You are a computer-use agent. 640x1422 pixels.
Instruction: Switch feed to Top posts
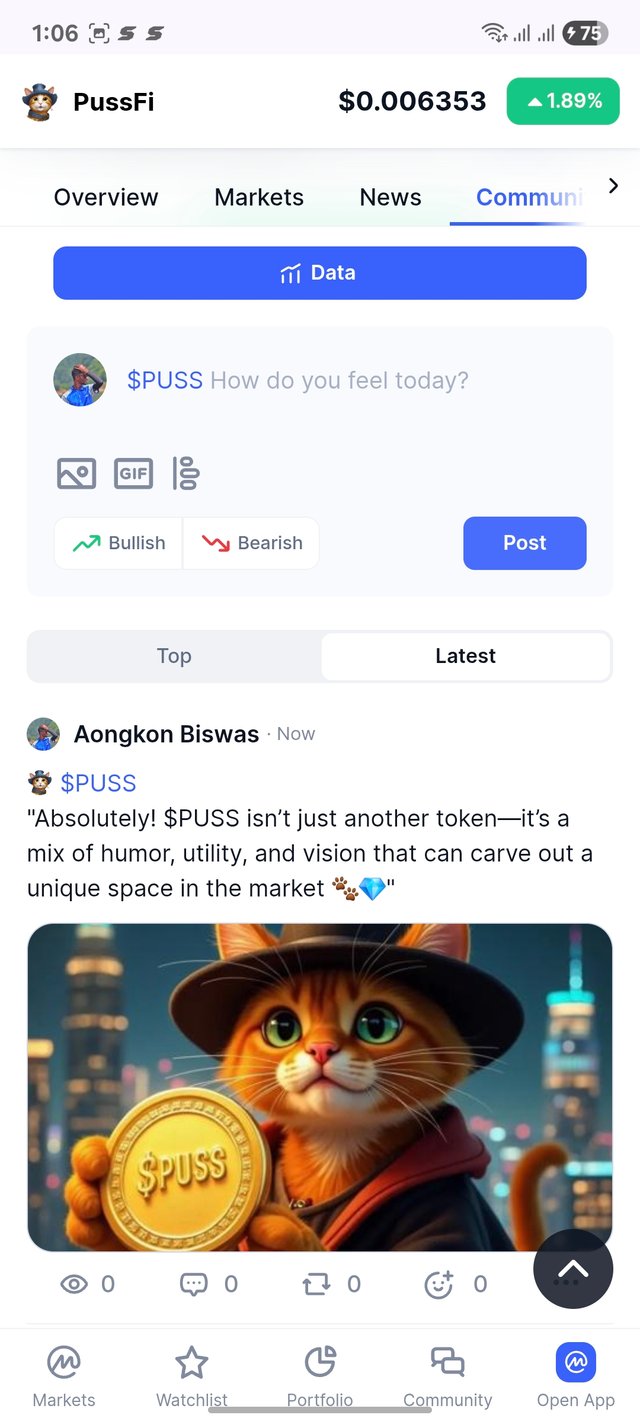[x=174, y=656]
